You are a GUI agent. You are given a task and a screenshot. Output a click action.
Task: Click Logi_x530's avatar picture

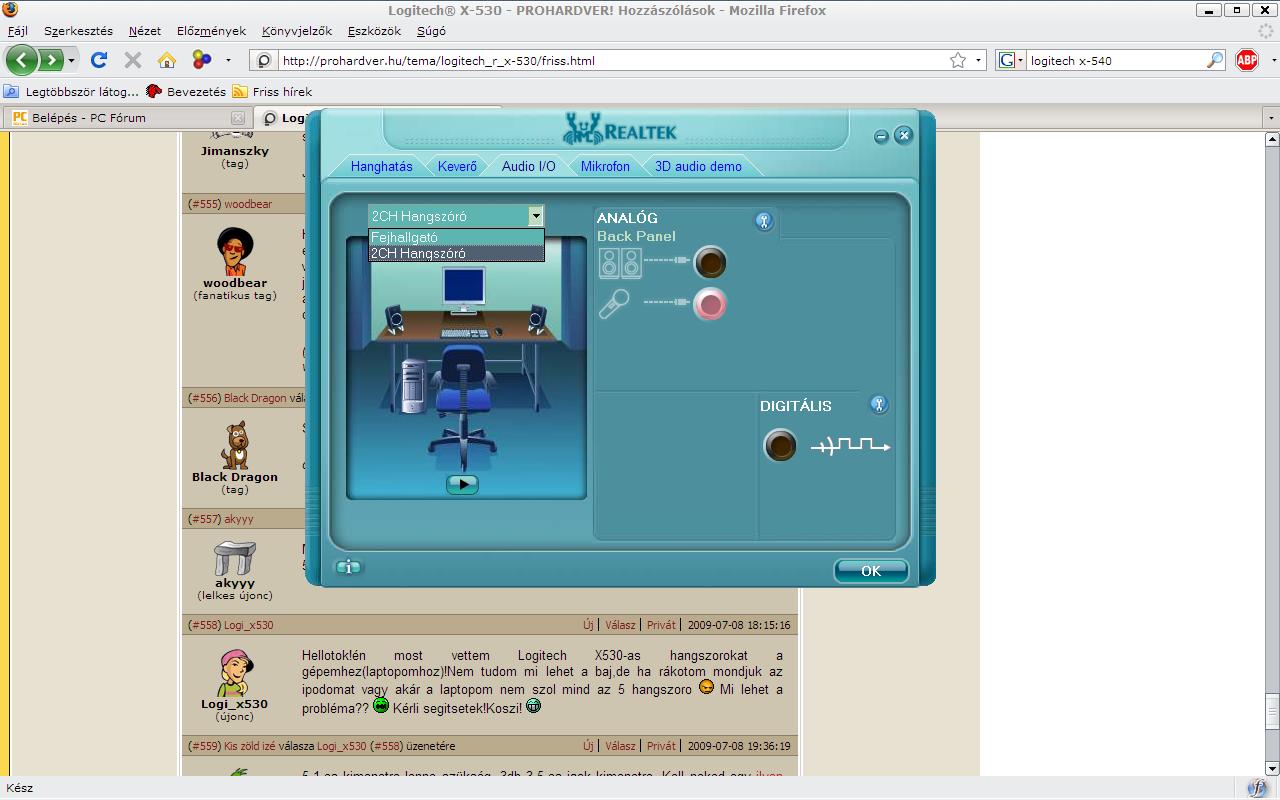(x=235, y=673)
